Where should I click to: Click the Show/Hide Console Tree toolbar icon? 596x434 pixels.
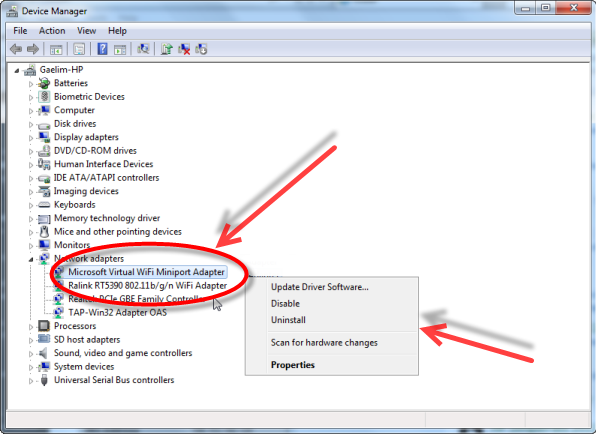point(56,49)
